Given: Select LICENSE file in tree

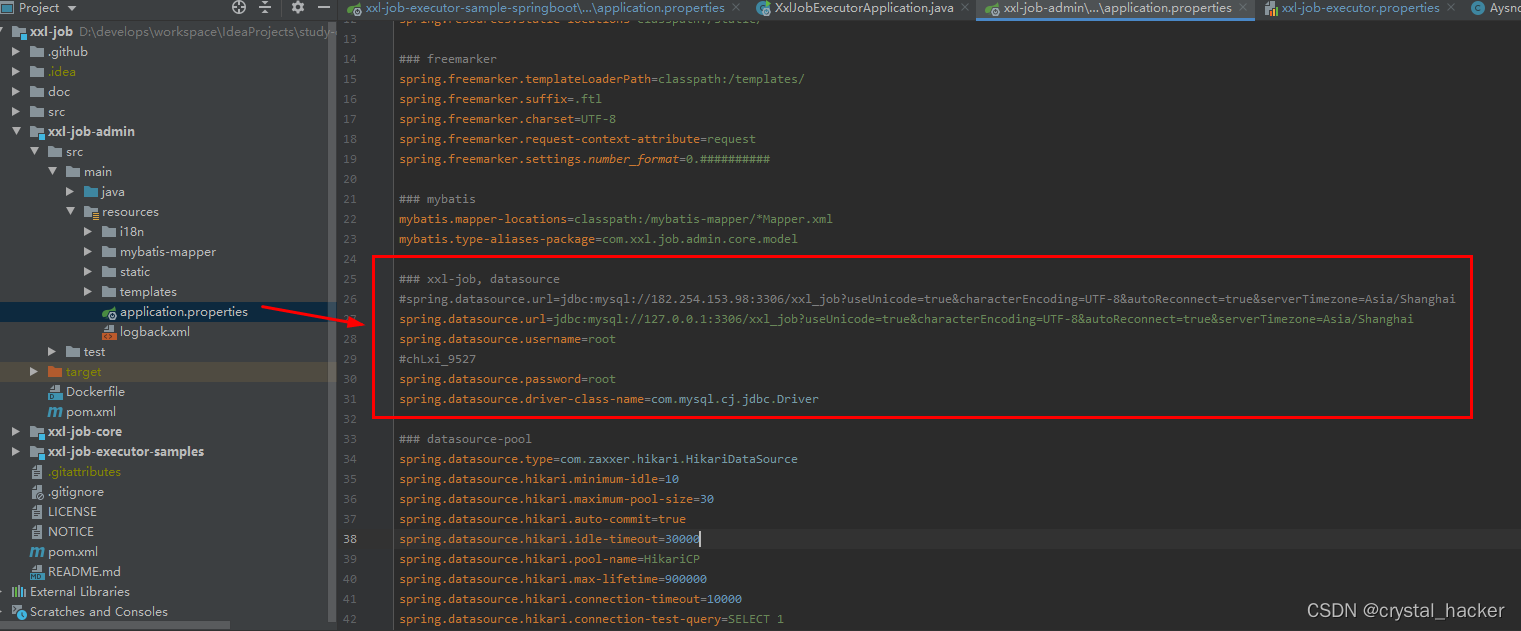Looking at the screenshot, I should 72,511.
